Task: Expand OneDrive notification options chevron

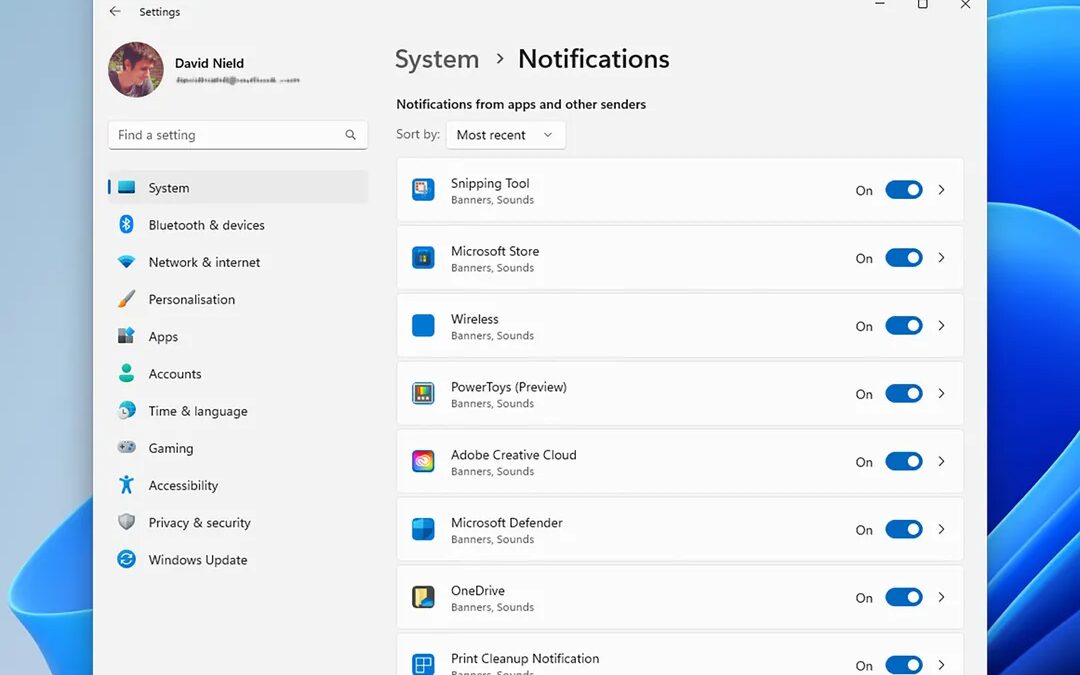Action: pyautogui.click(x=941, y=598)
